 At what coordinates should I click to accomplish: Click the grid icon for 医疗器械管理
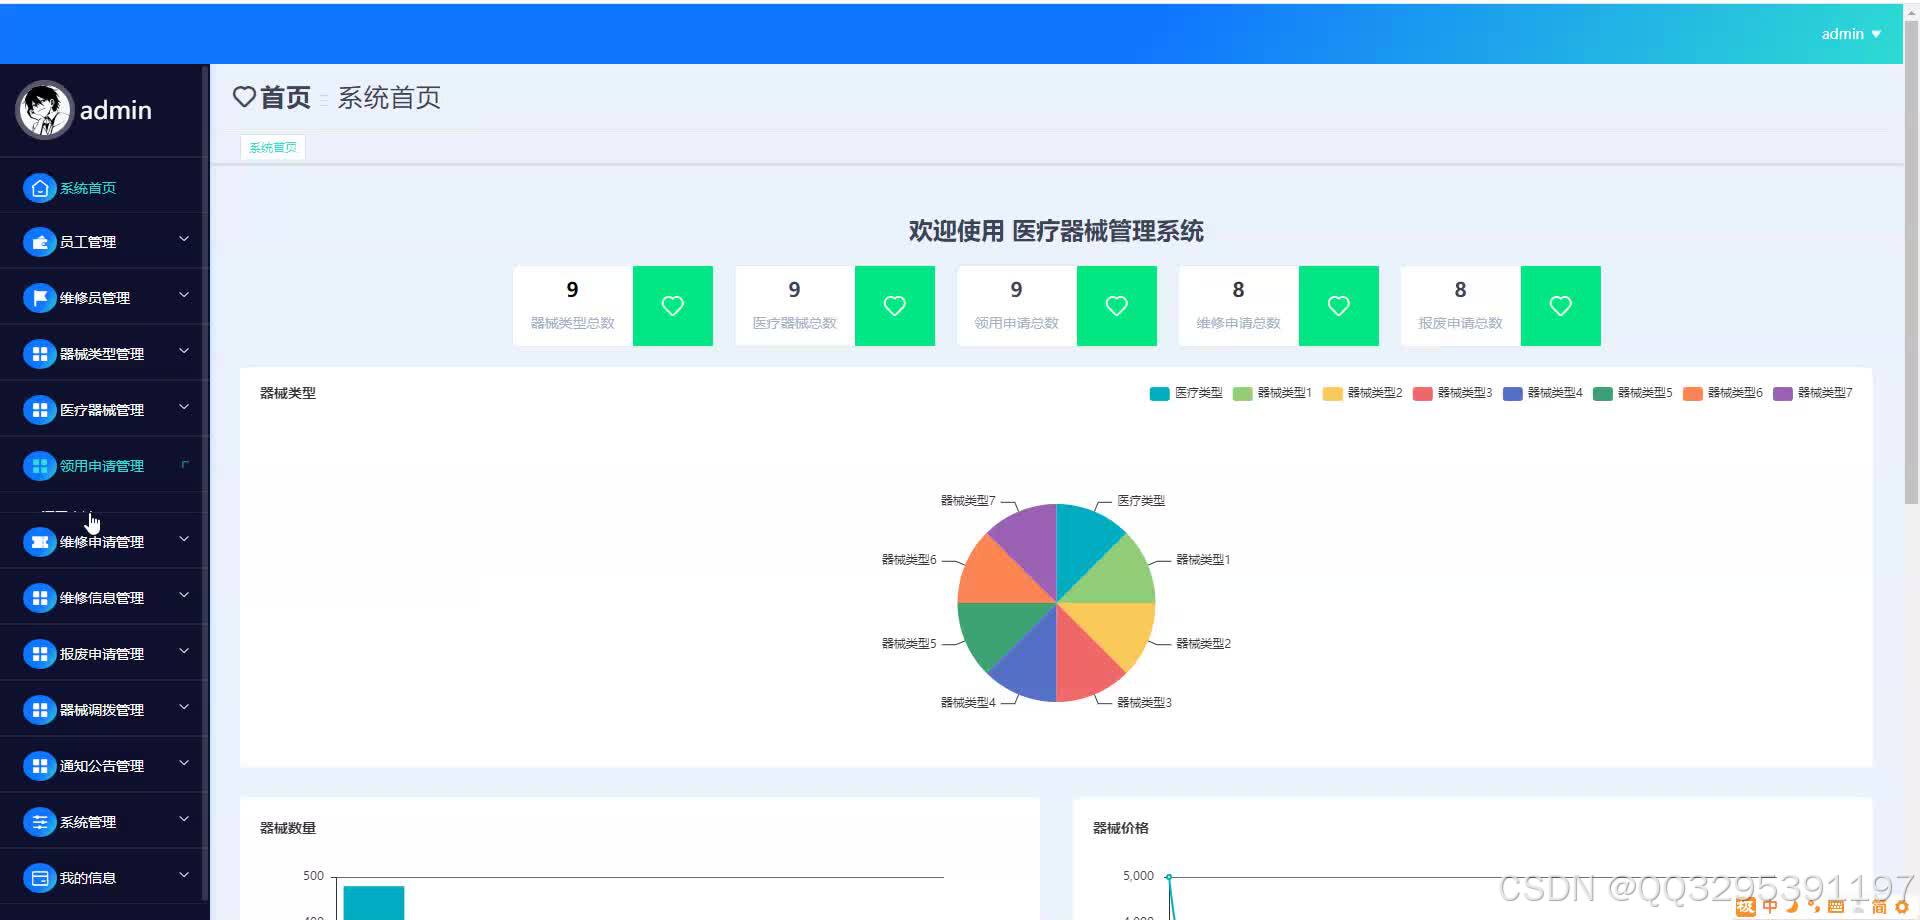click(x=39, y=410)
